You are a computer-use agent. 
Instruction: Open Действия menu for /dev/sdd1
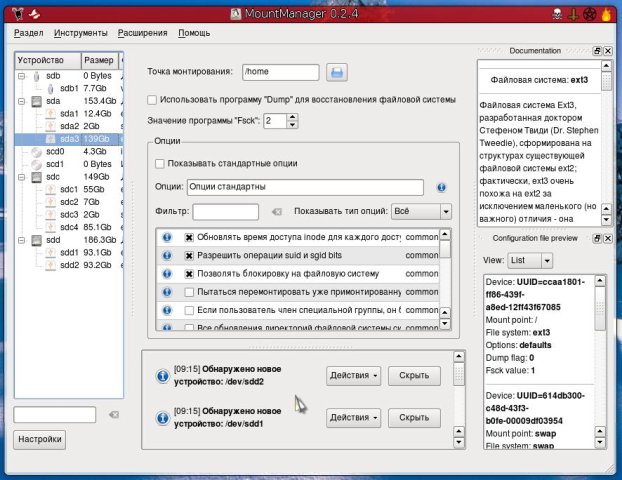tap(353, 417)
